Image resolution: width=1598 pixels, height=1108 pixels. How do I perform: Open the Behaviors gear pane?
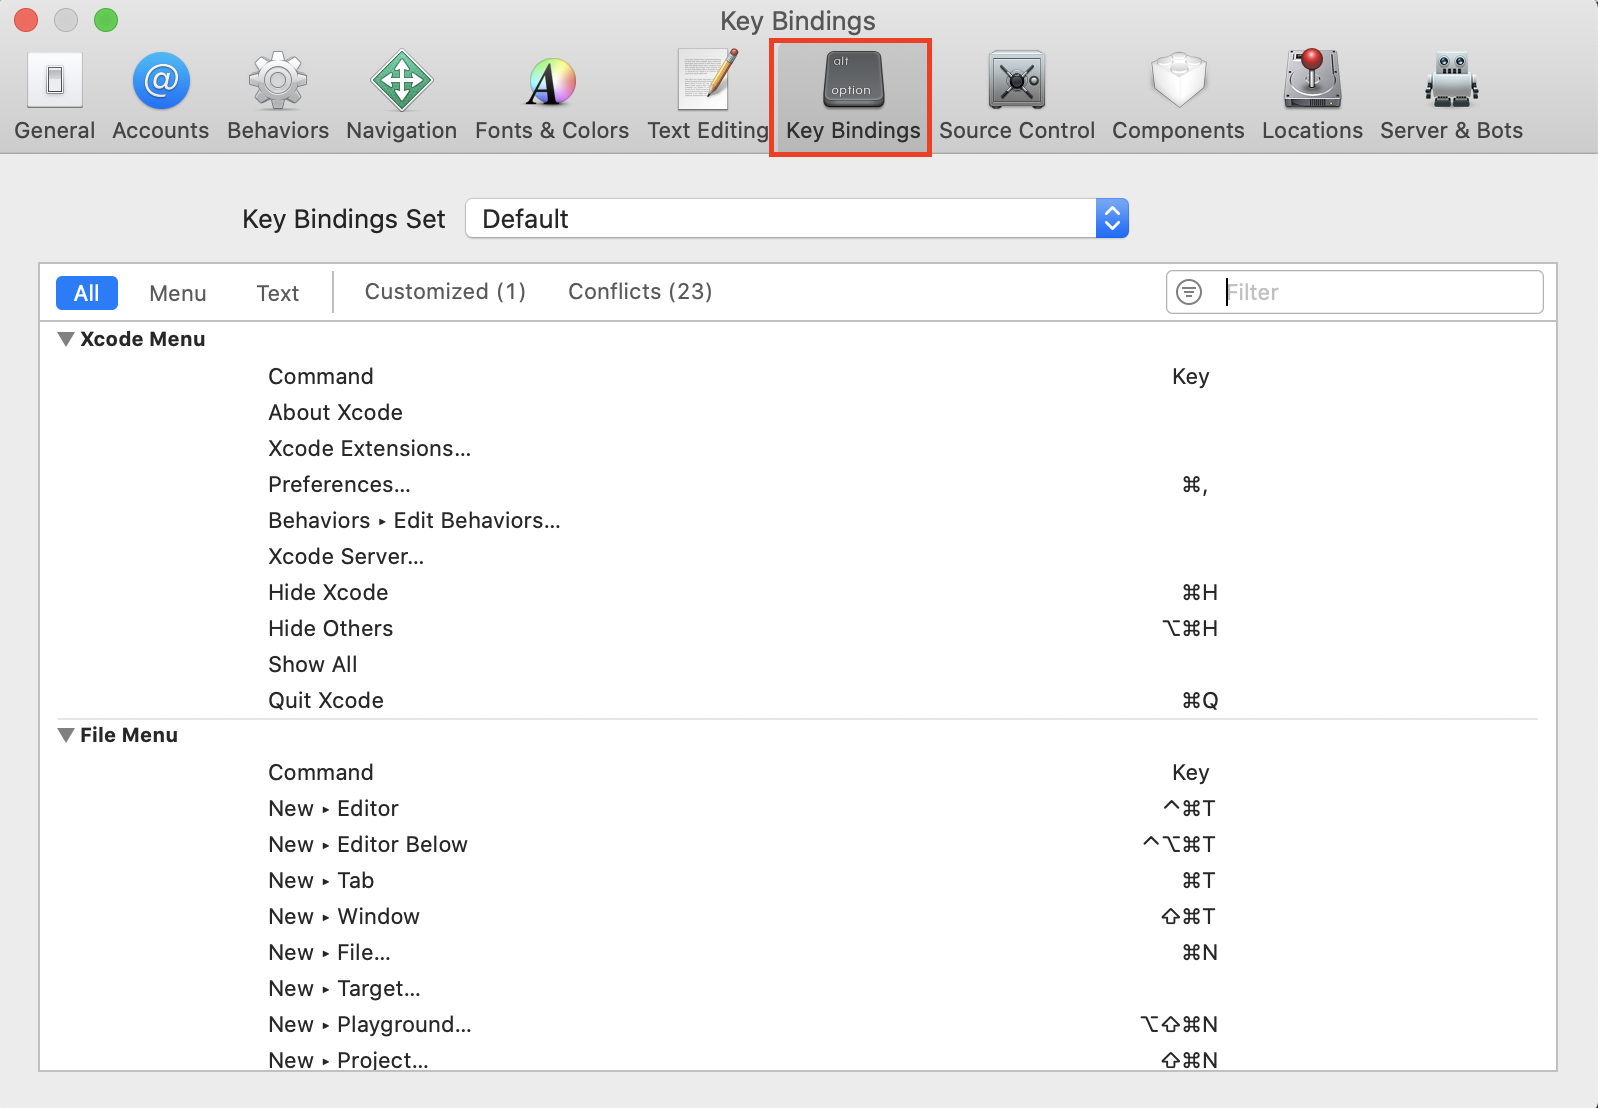click(278, 97)
